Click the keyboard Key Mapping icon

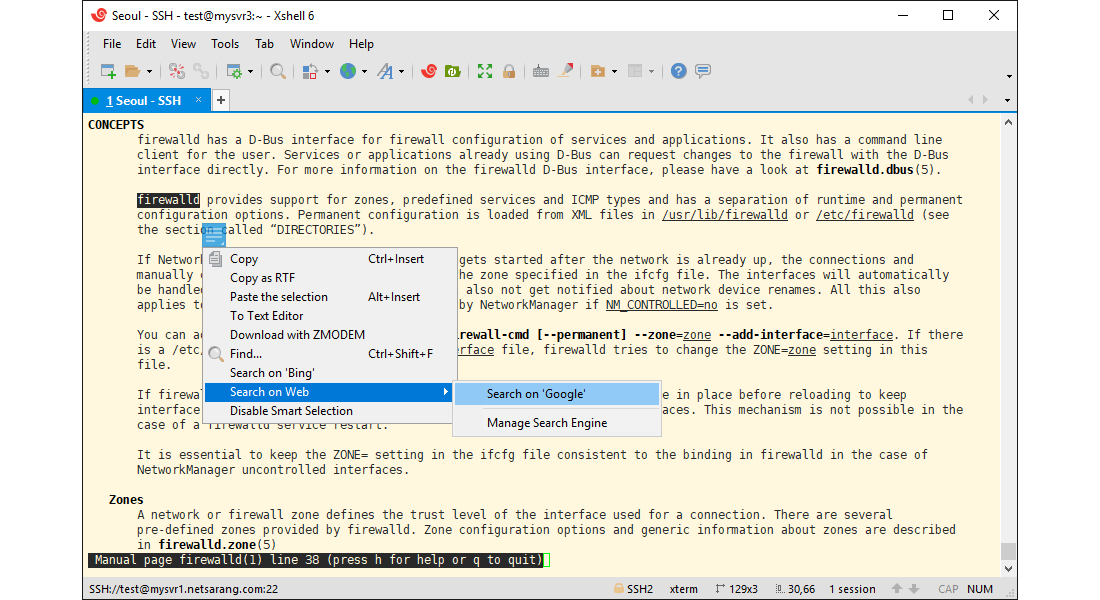point(540,71)
